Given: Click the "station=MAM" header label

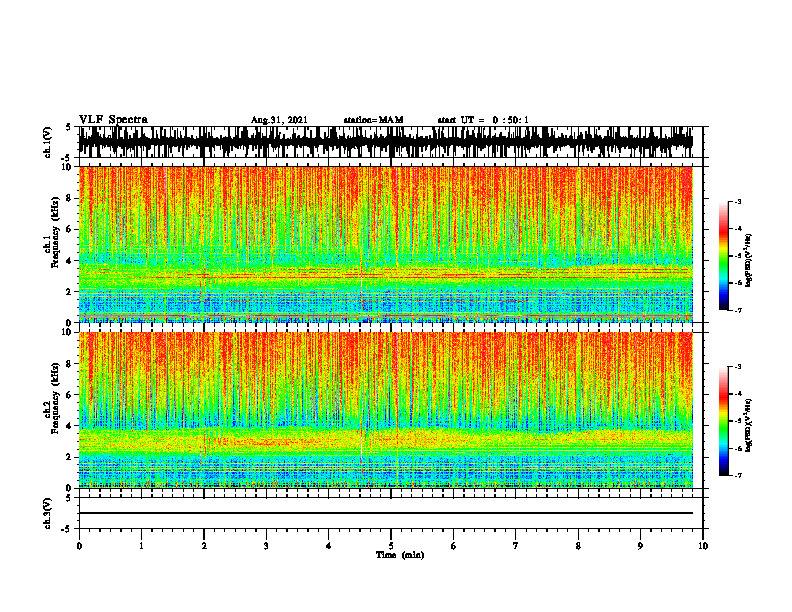Looking at the screenshot, I should tap(373, 120).
